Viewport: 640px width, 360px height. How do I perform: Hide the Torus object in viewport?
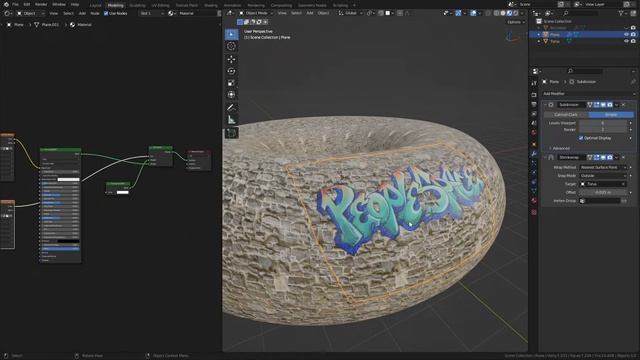(627, 41)
